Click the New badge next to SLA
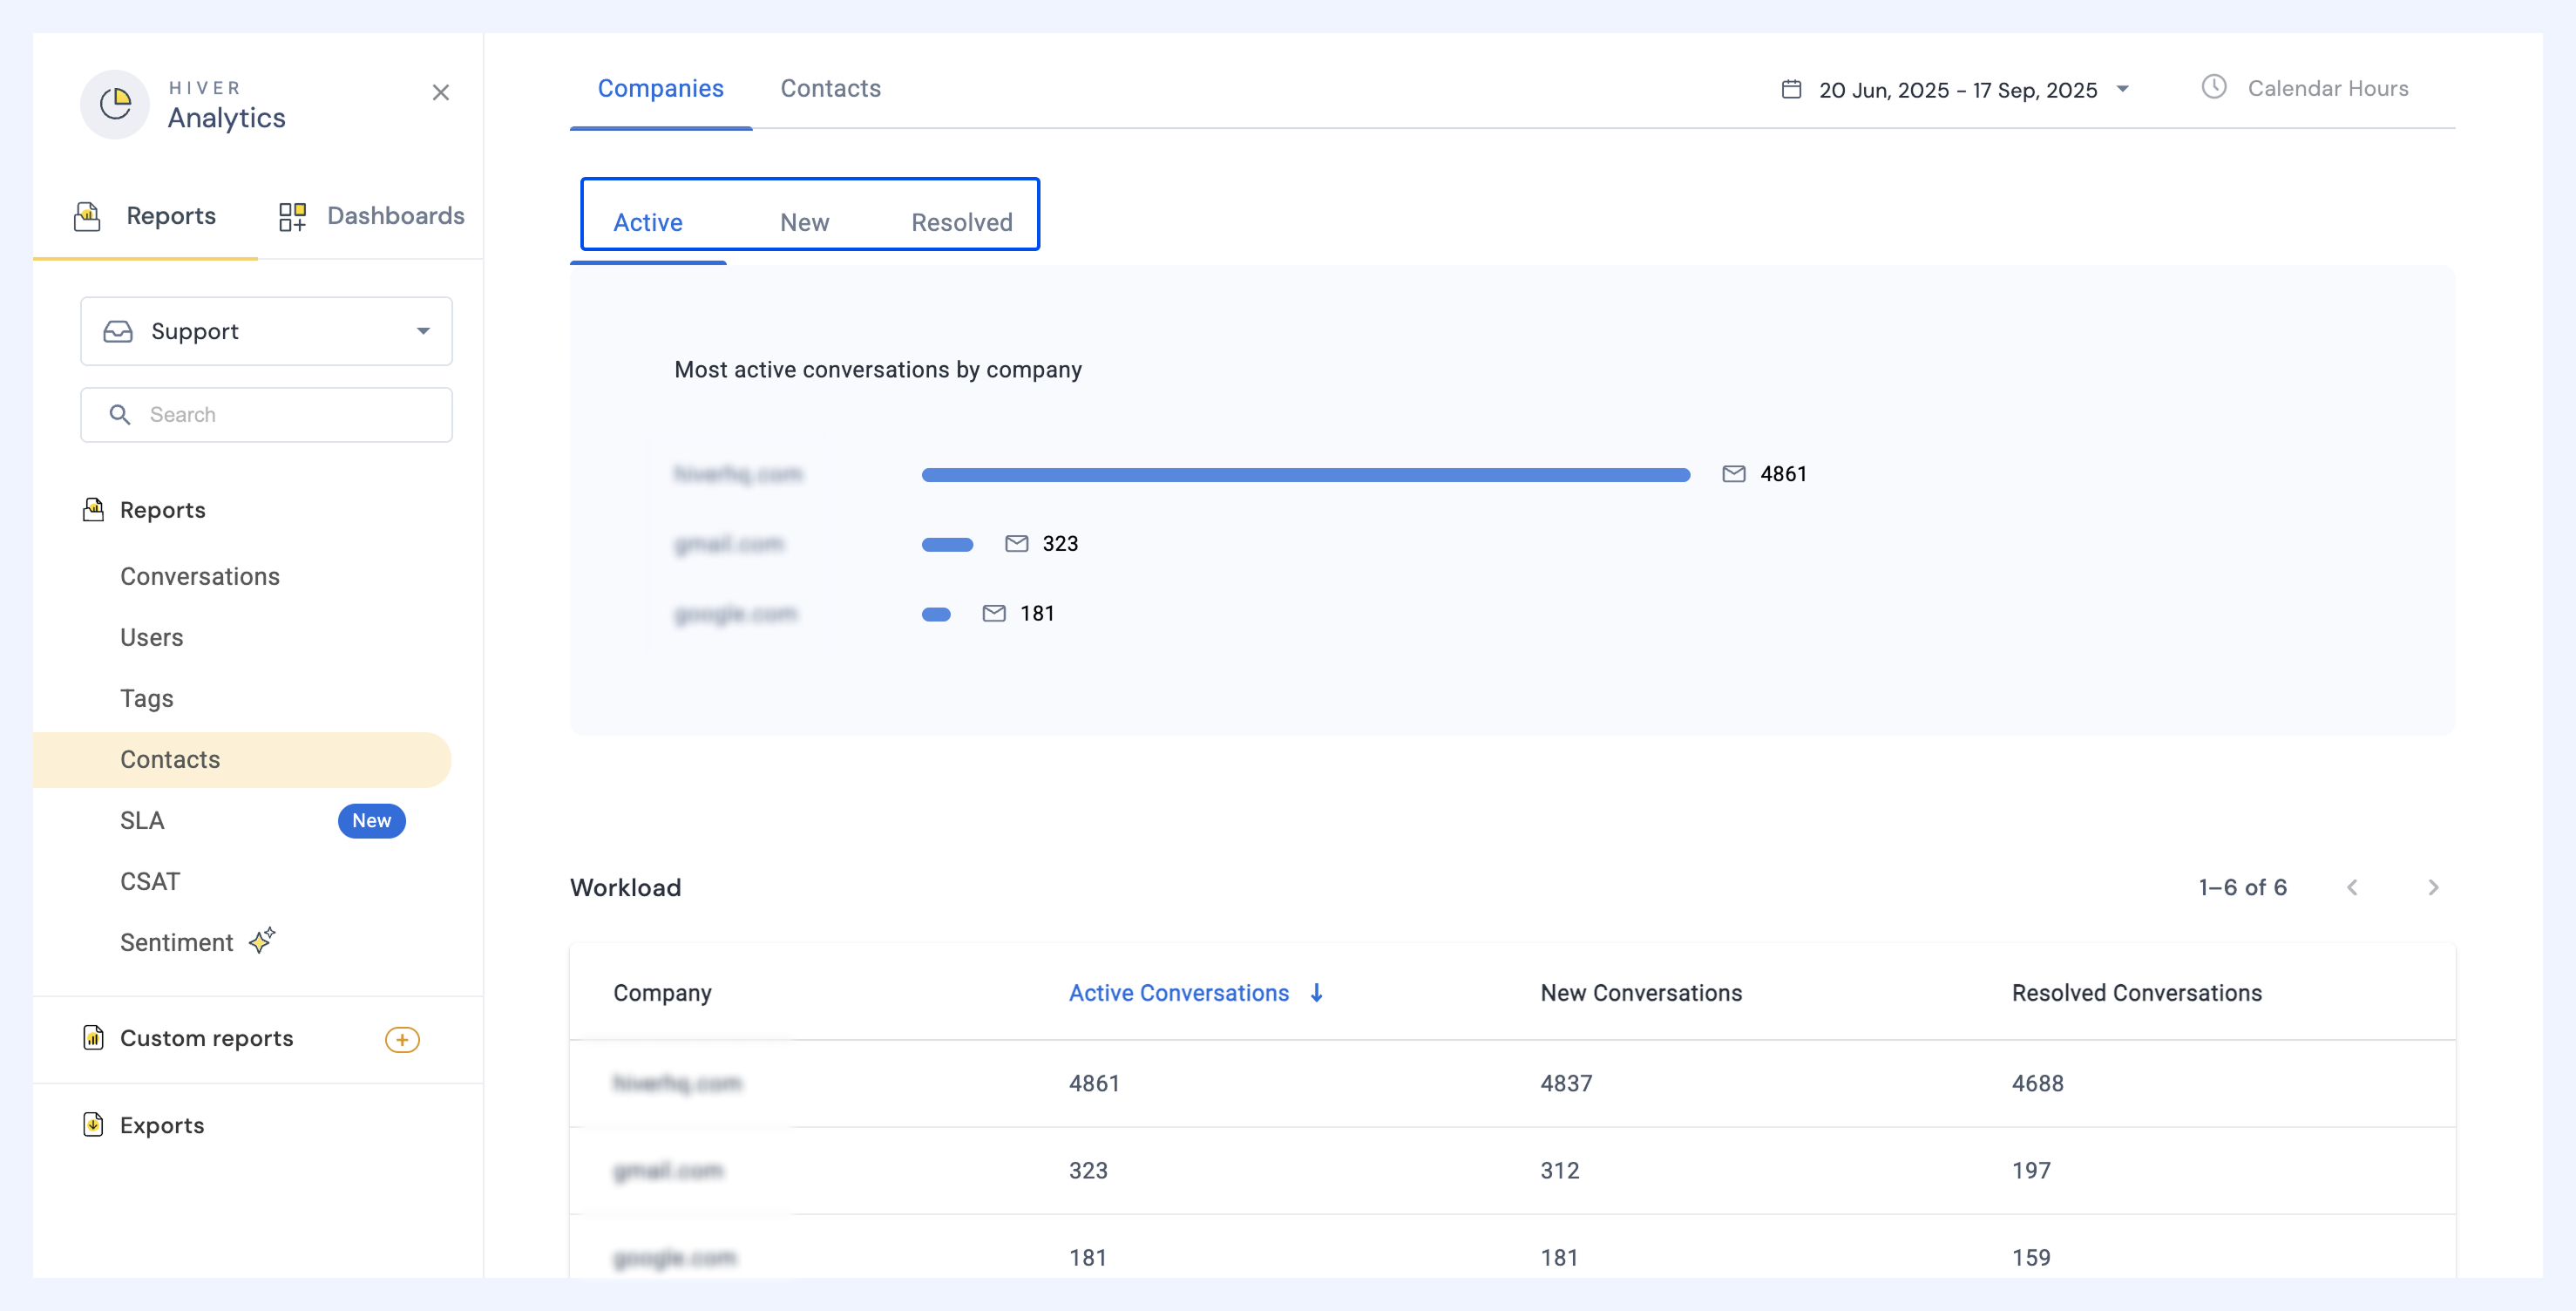The image size is (2576, 1311). 371,821
